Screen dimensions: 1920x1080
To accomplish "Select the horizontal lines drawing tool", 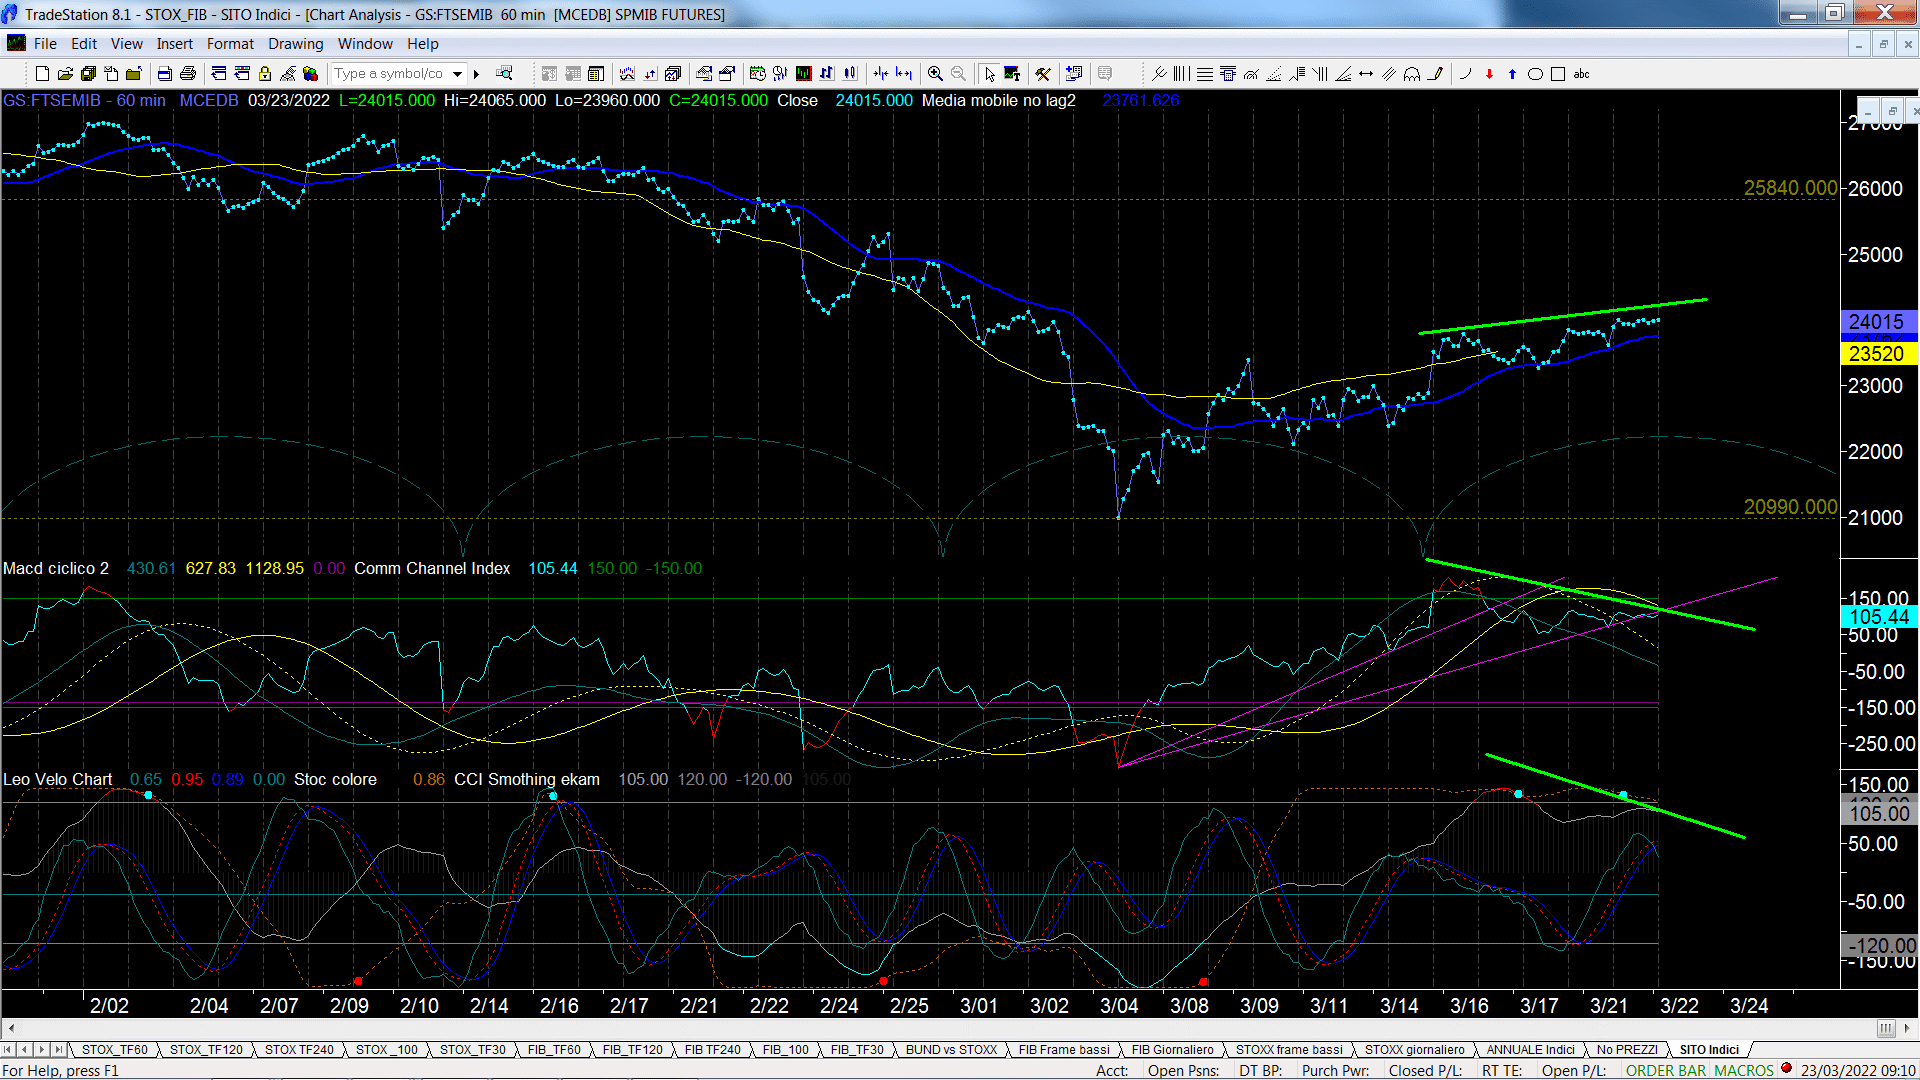I will 1205,74.
